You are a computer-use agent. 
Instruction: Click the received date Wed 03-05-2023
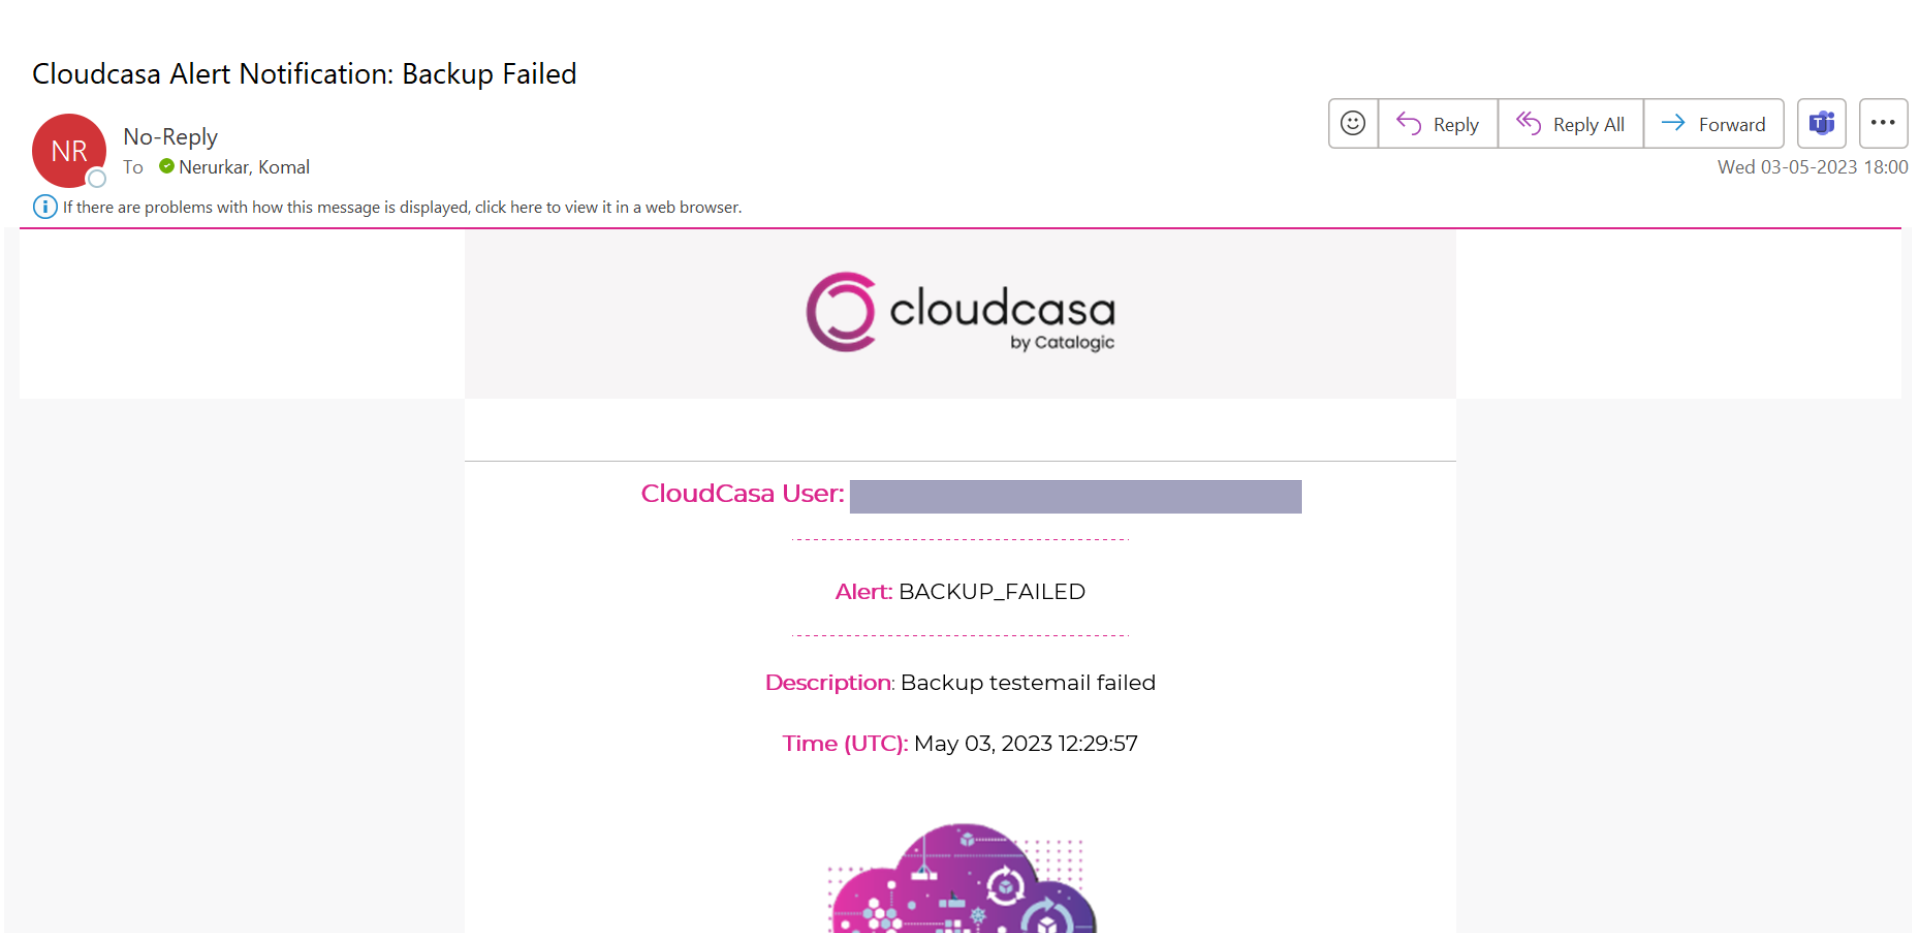tap(1787, 167)
